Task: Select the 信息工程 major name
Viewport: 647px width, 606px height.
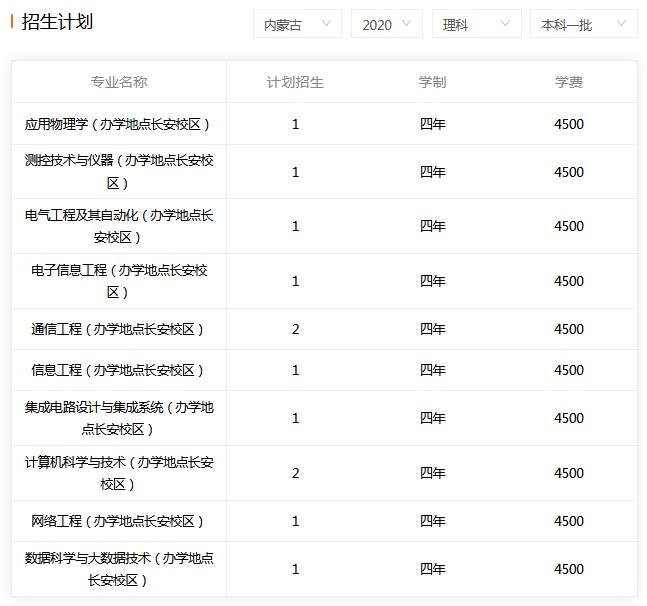Action: click(117, 370)
